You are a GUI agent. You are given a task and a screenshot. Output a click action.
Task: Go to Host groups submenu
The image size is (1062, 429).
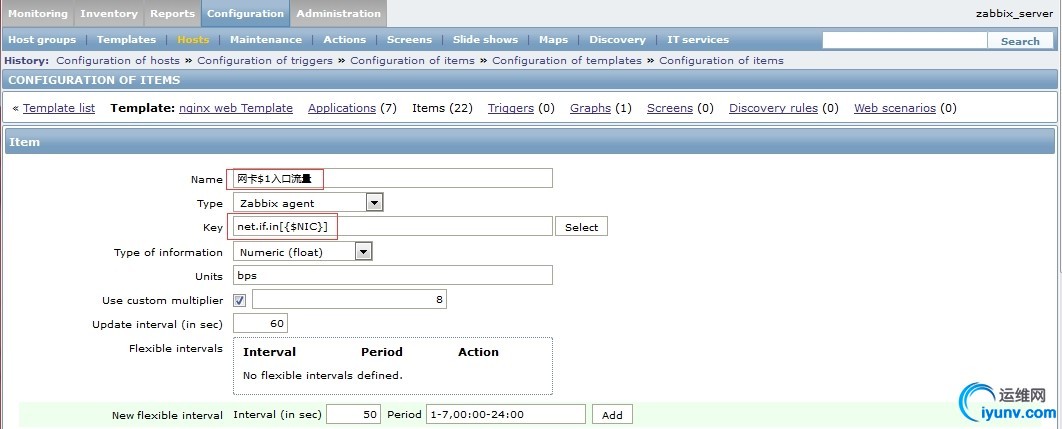point(42,40)
